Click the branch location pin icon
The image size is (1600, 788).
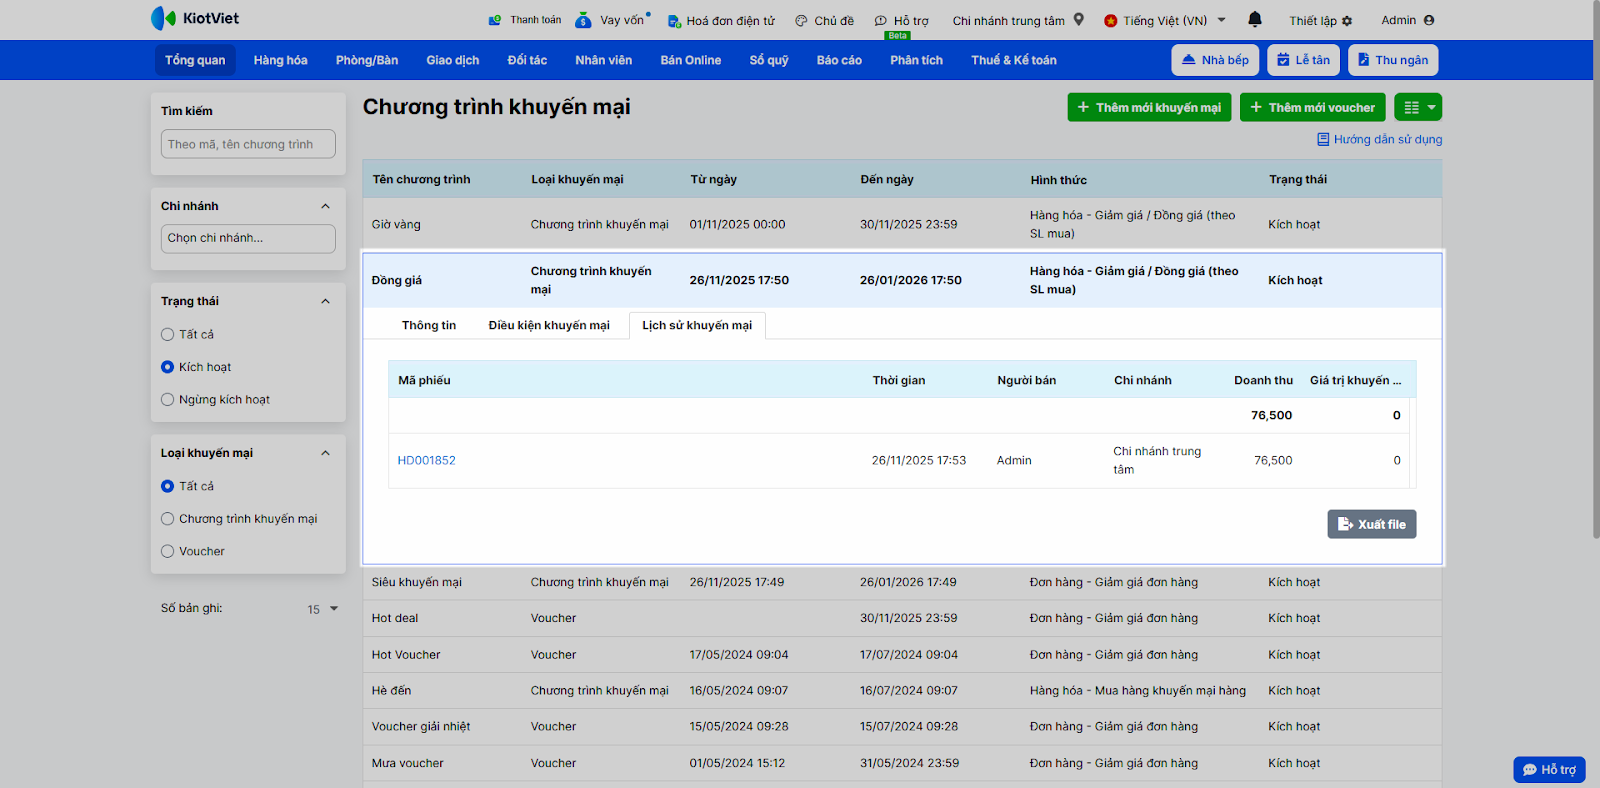(1079, 19)
